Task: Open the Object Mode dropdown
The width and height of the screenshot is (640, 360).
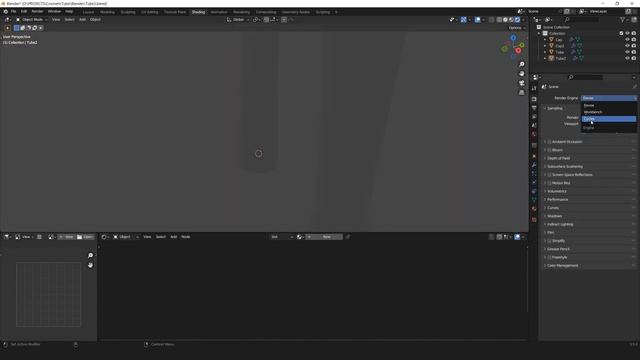Action: [32, 20]
